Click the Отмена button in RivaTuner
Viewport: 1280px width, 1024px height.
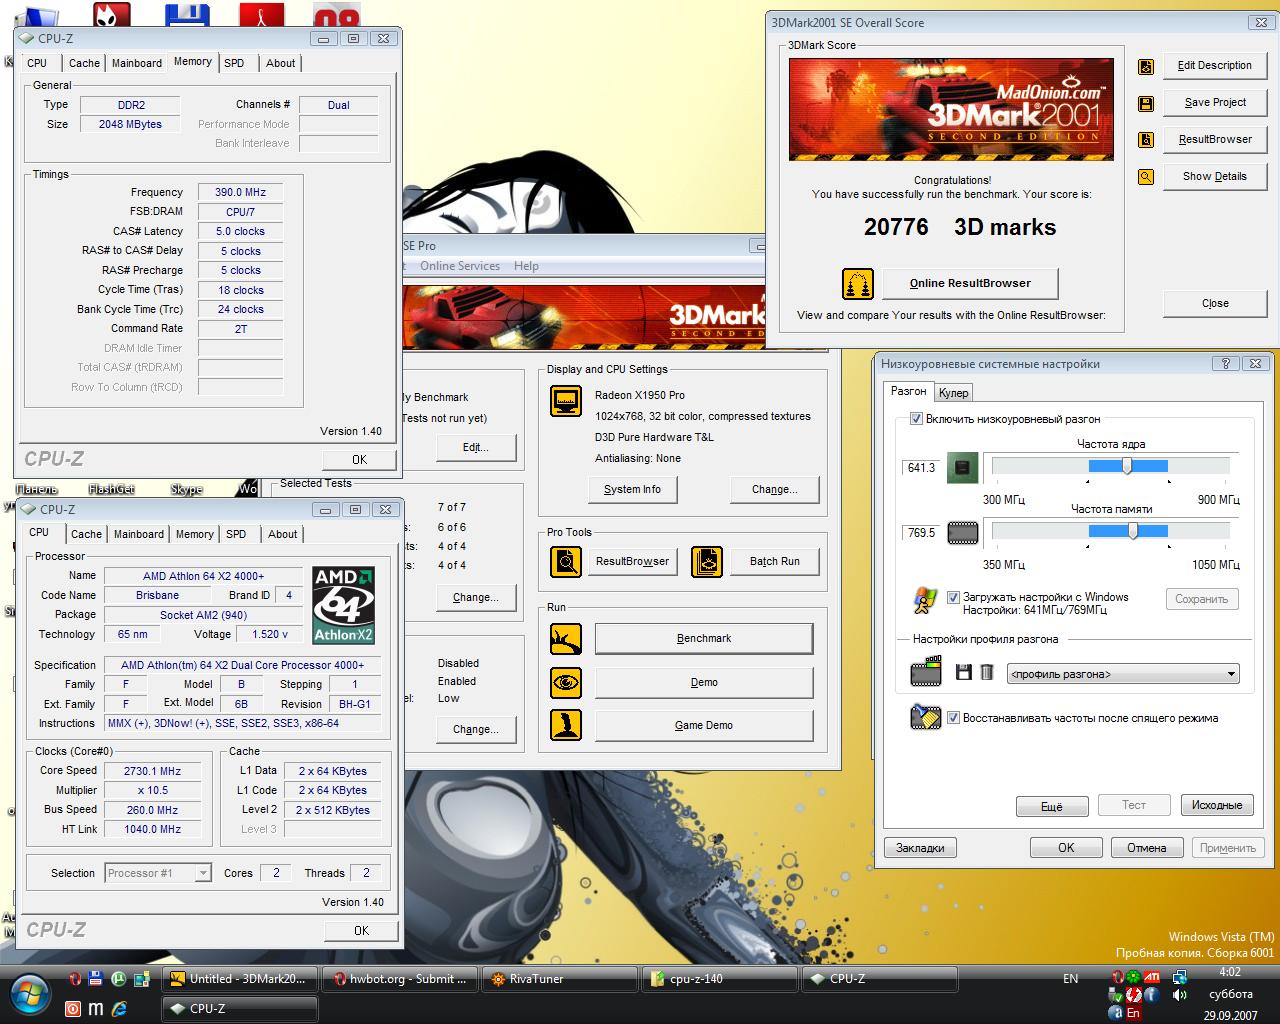click(1146, 848)
